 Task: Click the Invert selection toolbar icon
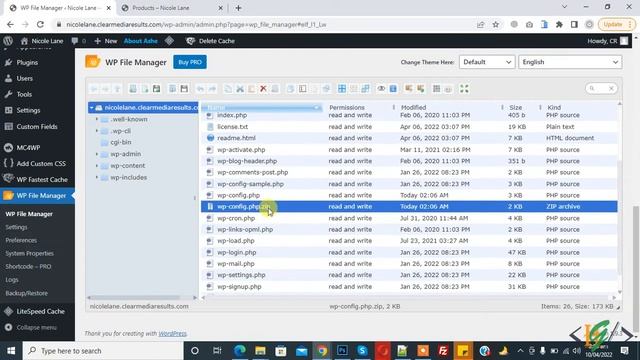click(x=365, y=89)
